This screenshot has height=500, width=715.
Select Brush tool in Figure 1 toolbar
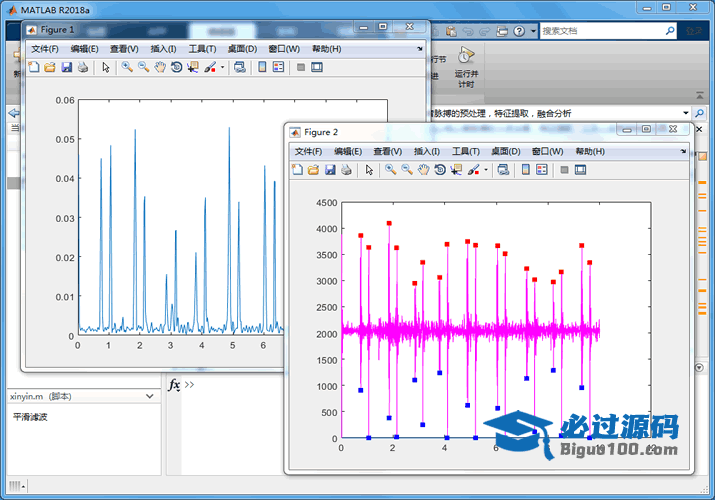210,67
